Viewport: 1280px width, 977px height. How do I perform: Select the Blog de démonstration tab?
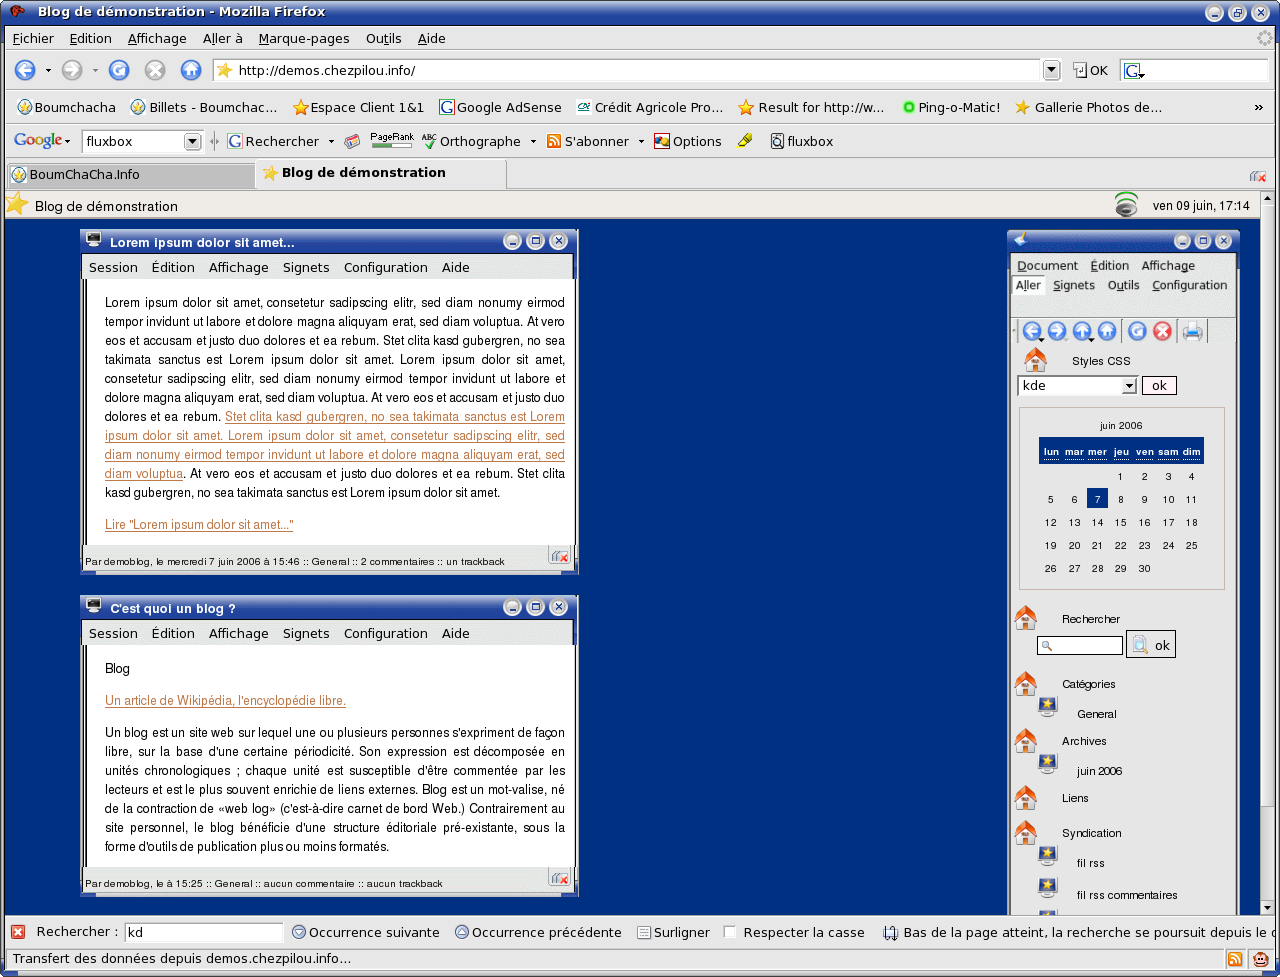(381, 173)
